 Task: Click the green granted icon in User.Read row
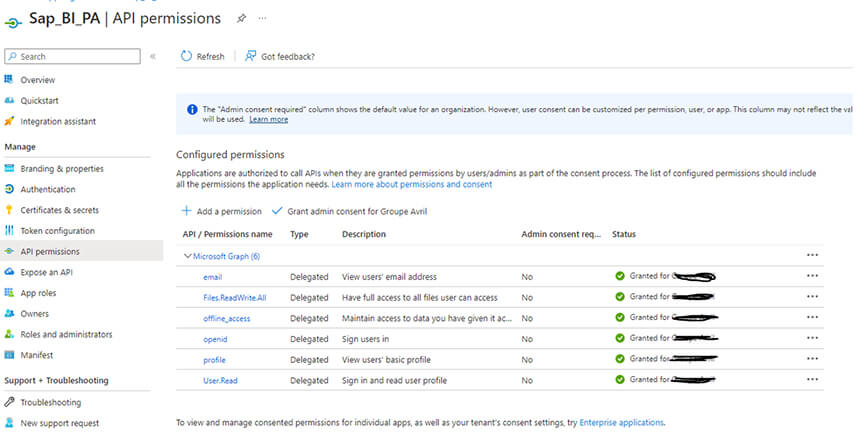pos(620,380)
